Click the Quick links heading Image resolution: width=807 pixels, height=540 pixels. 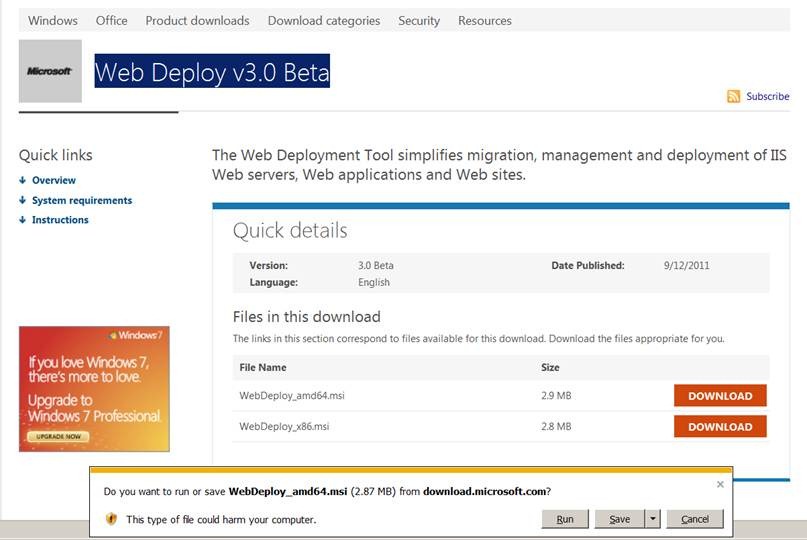(56, 155)
